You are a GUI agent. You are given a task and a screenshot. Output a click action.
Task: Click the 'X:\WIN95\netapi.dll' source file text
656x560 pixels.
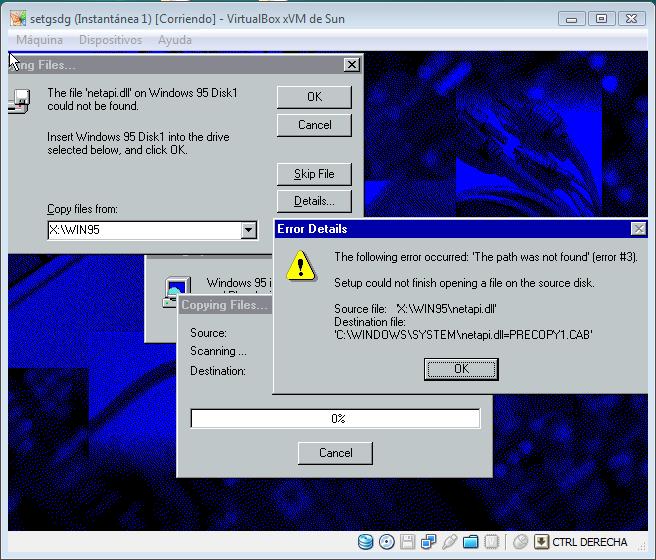(446, 309)
